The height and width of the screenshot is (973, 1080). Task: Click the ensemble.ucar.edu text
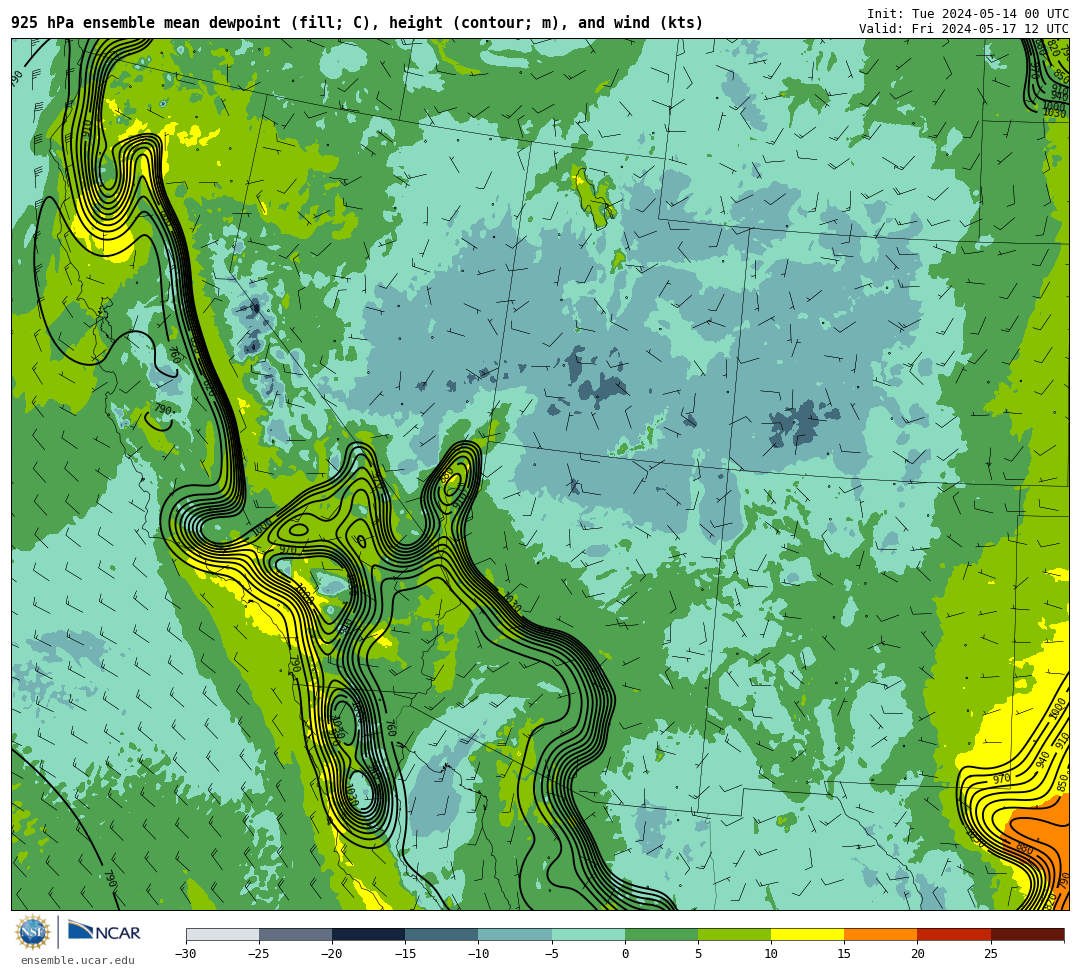click(78, 960)
